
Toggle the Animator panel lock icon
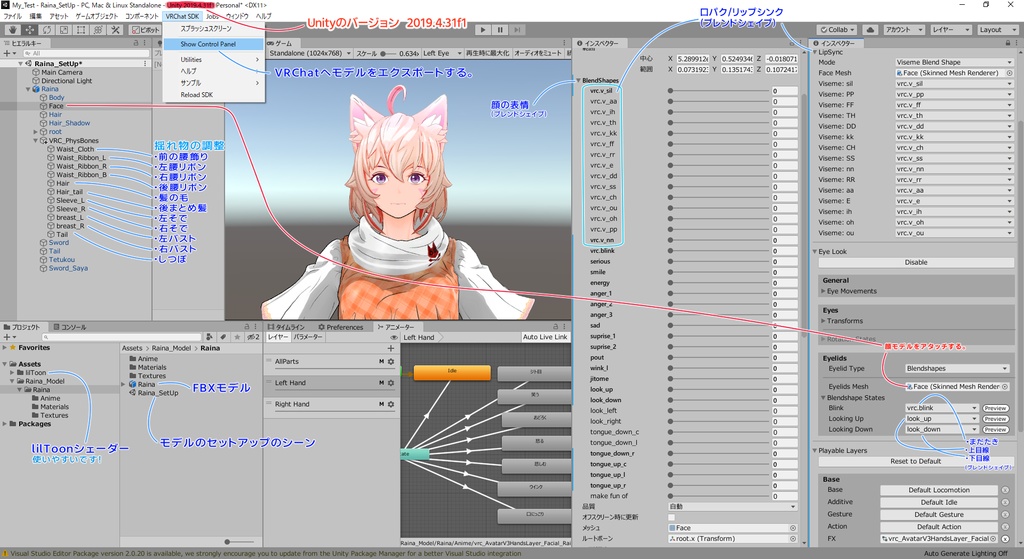(x=554, y=327)
